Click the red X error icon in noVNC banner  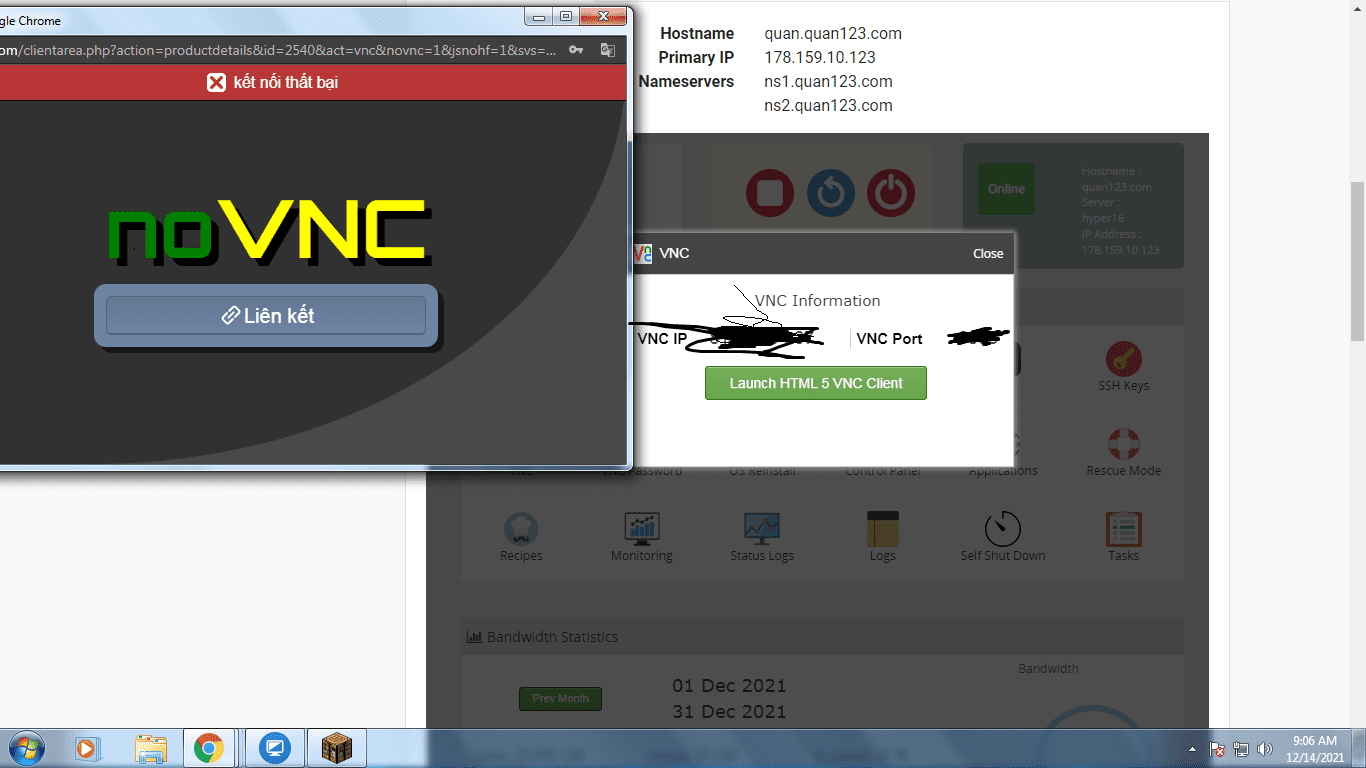216,82
